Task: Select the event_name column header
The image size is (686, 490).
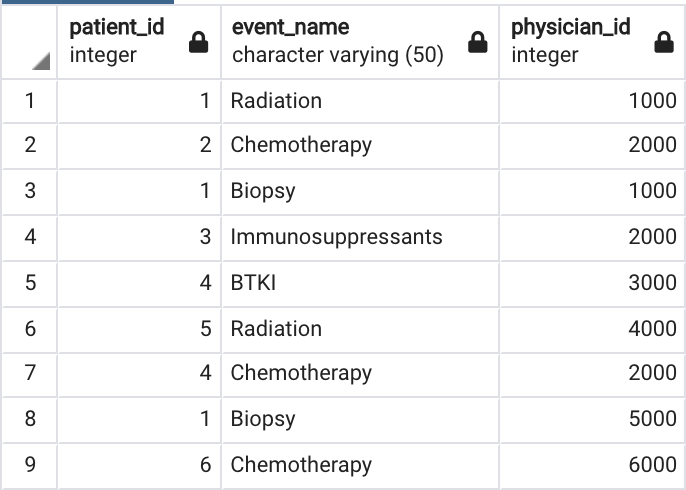Action: (x=360, y=42)
